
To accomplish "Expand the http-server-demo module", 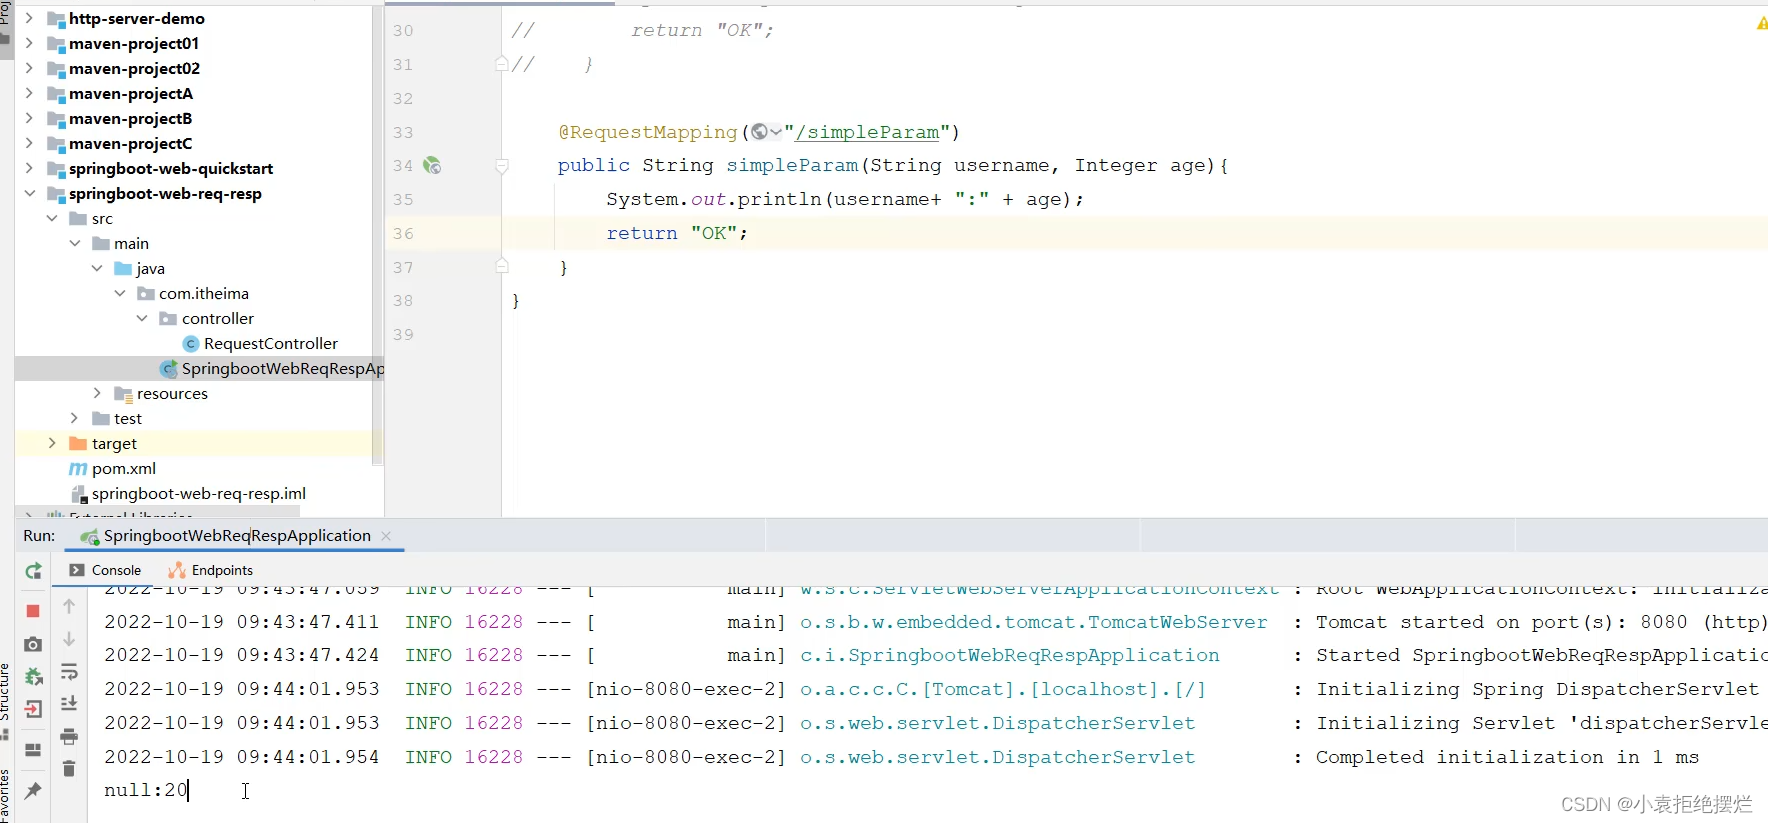I will coord(29,18).
